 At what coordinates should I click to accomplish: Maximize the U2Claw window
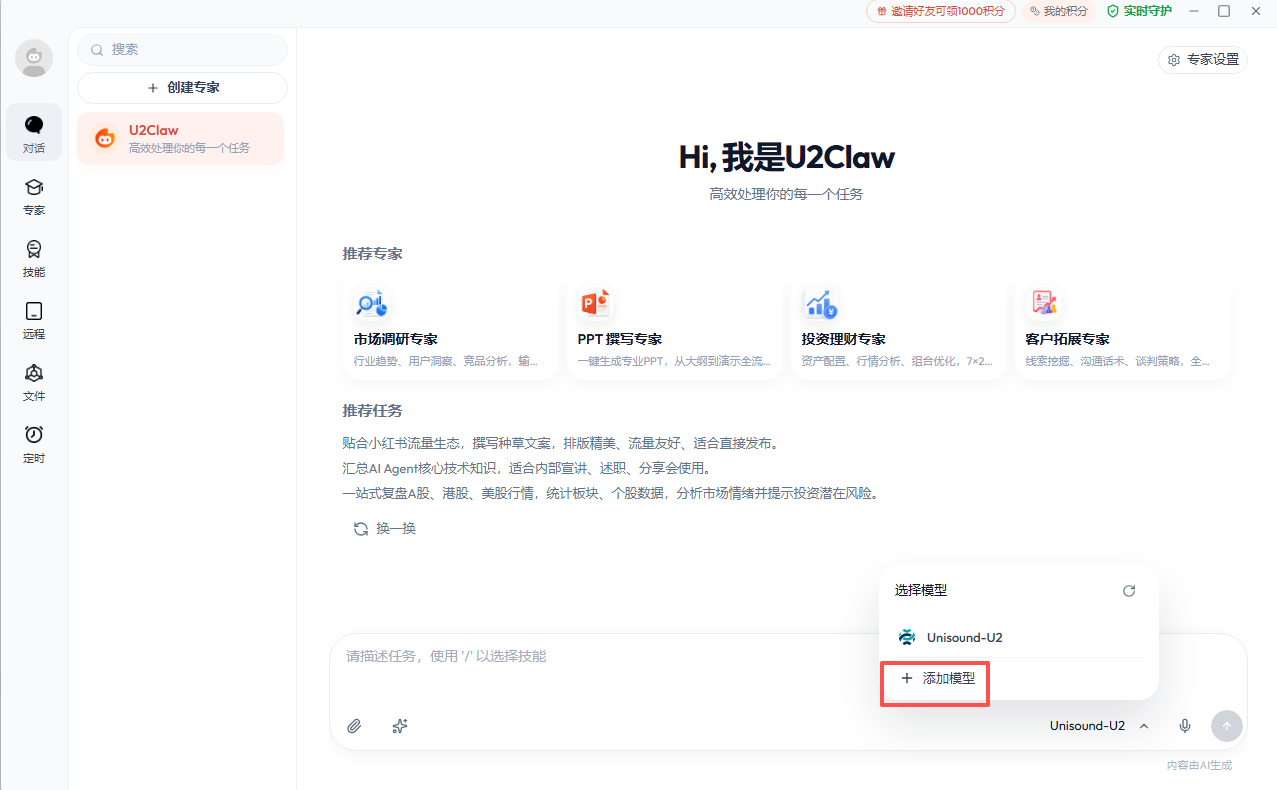point(1224,11)
